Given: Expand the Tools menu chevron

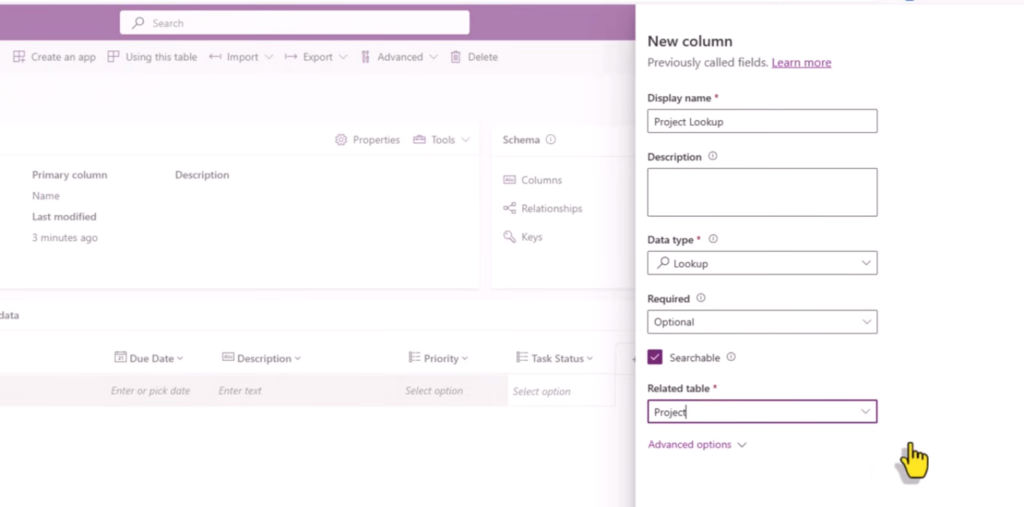Looking at the screenshot, I should pos(465,140).
